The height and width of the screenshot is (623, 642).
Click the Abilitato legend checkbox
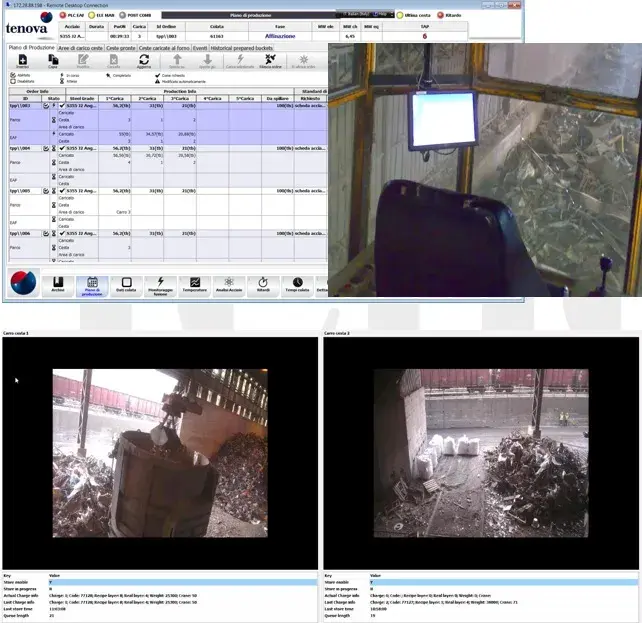click(13, 75)
